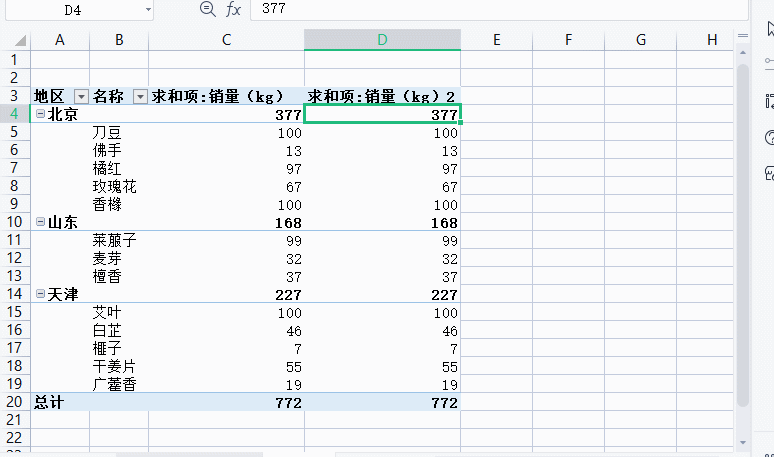This screenshot has height=457, width=774.
Task: Open the 名称 filter dropdown
Action: click(x=140, y=97)
